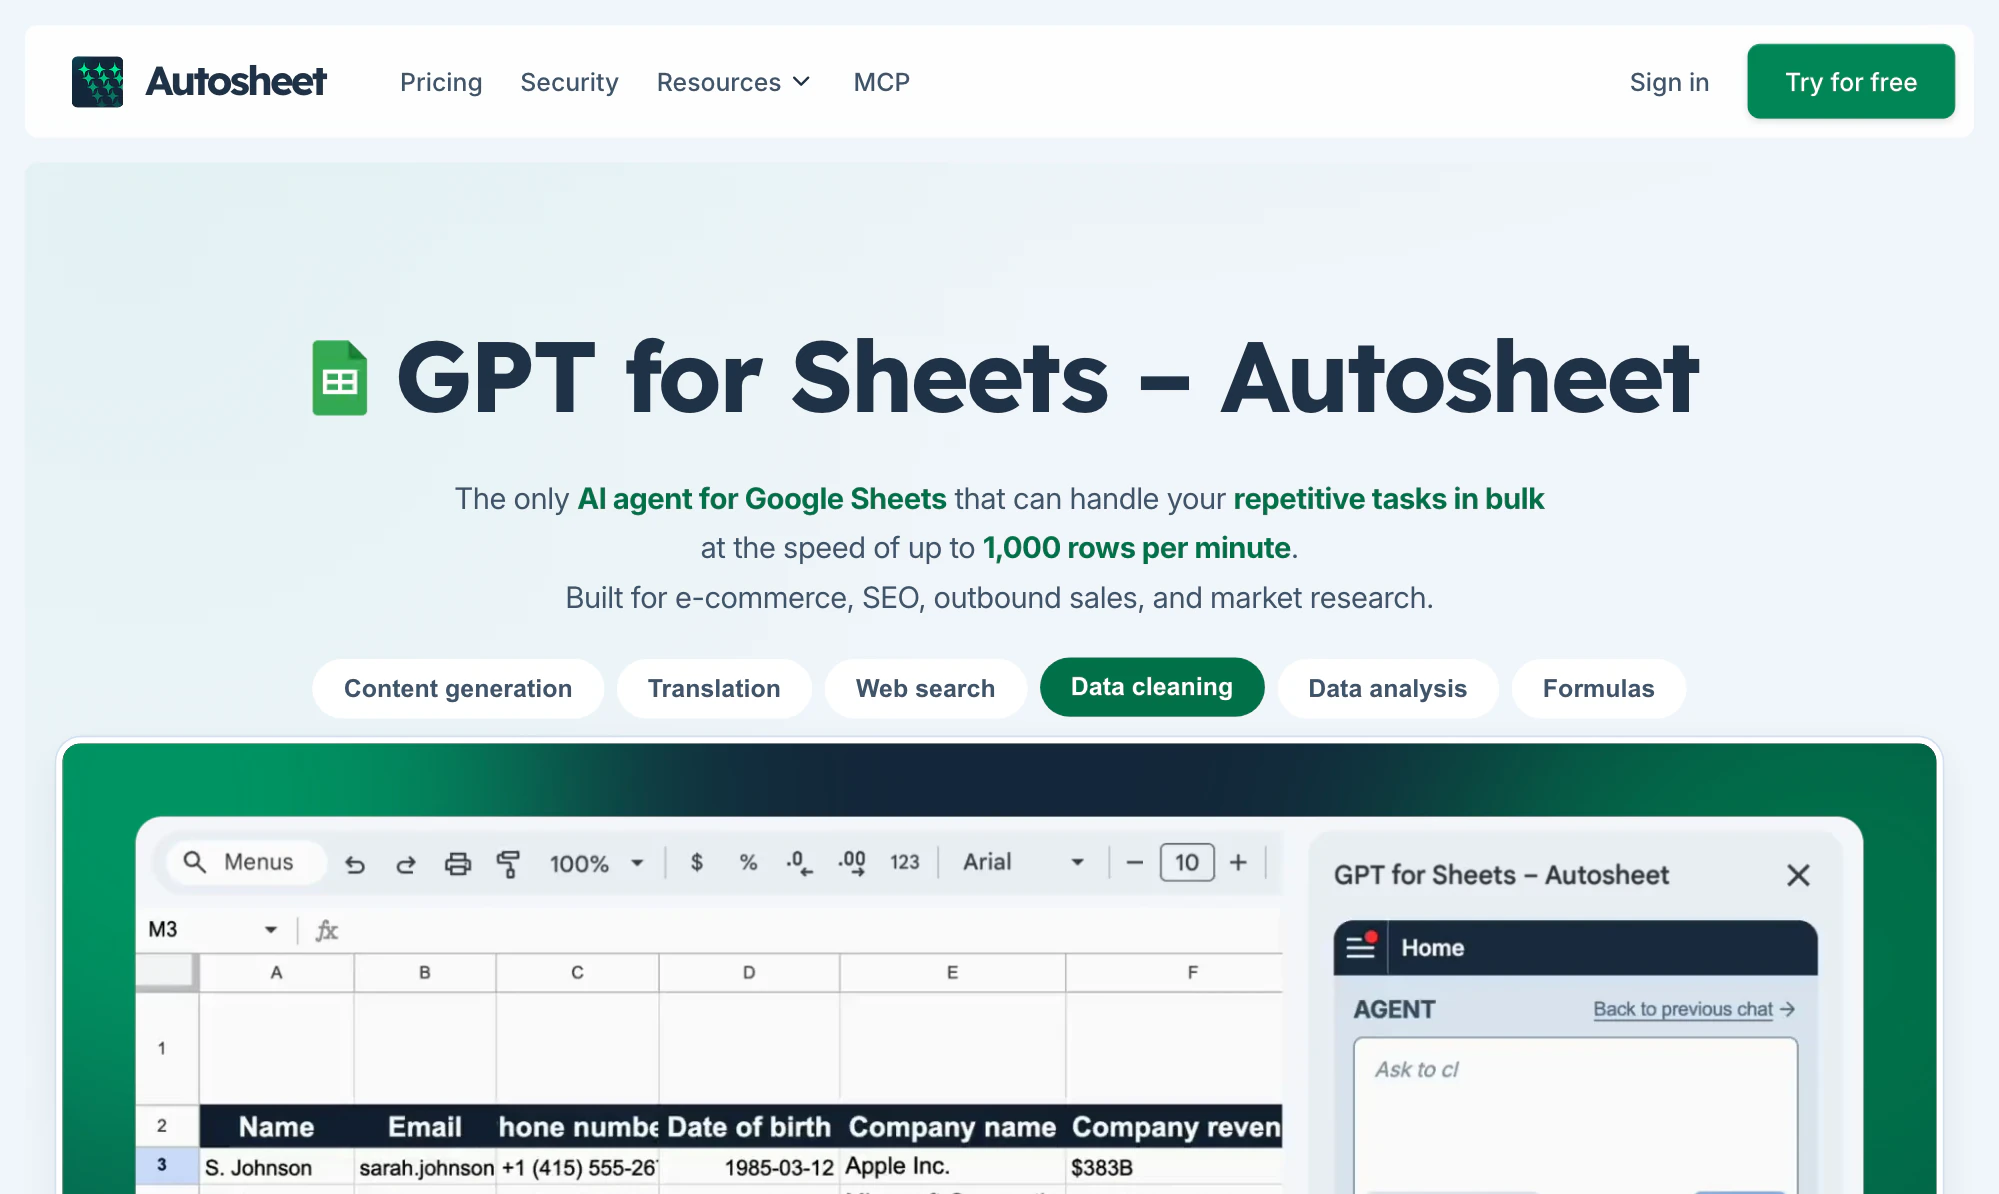
Task: Click the redo arrow in sheet toolbar
Action: point(406,864)
